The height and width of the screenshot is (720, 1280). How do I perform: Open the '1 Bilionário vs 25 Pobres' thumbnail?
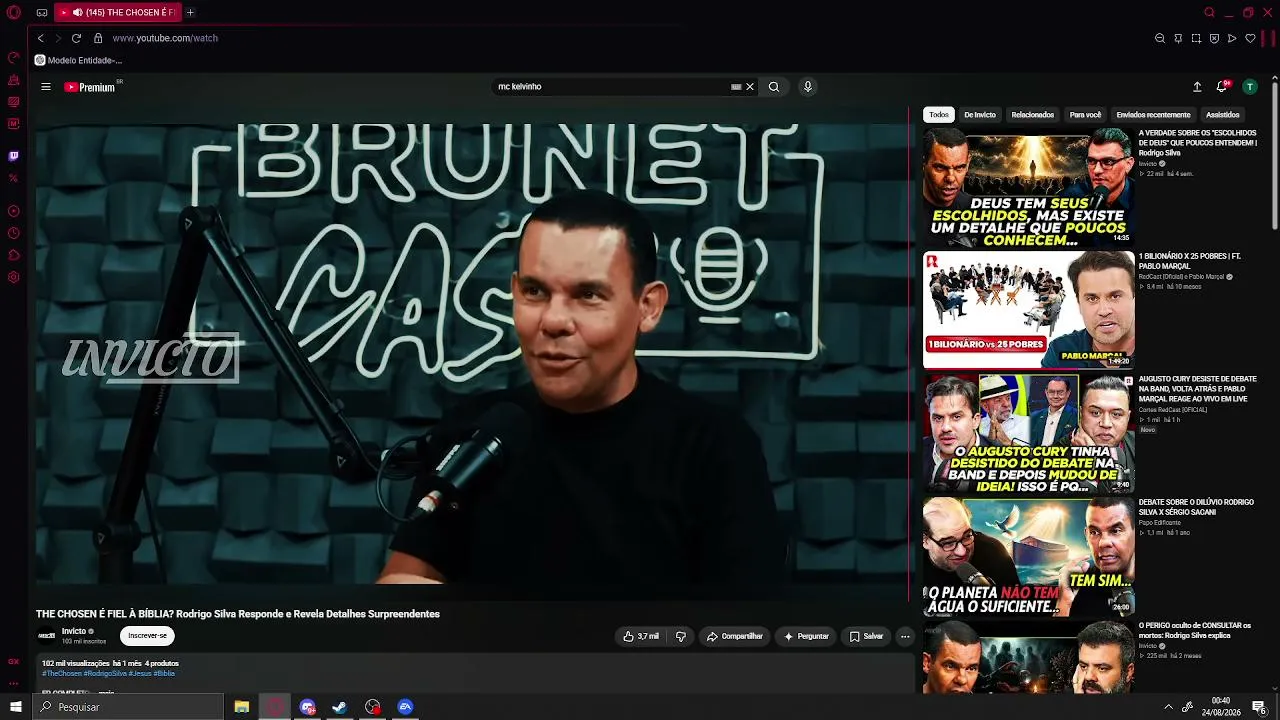(x=1028, y=310)
